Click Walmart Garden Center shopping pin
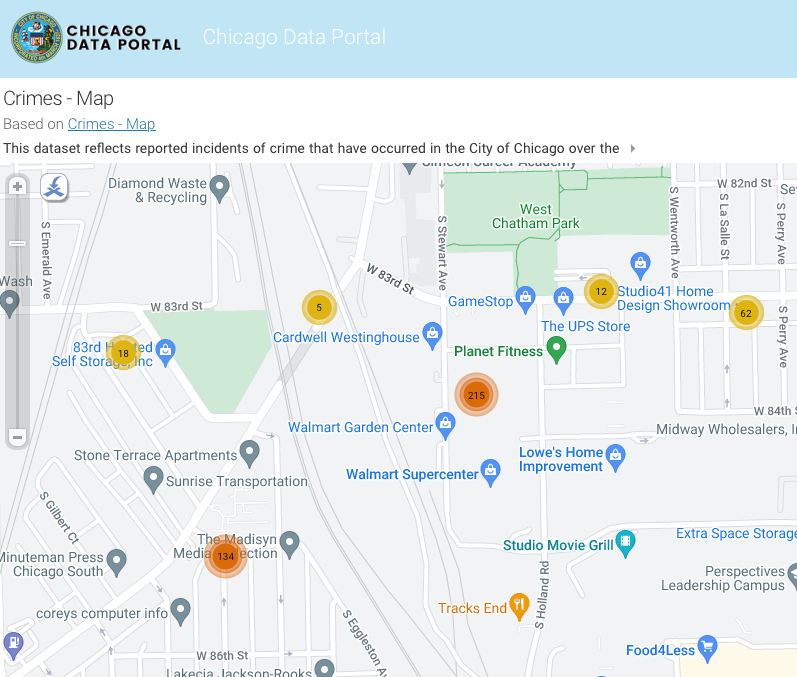797x677 pixels. coord(446,425)
